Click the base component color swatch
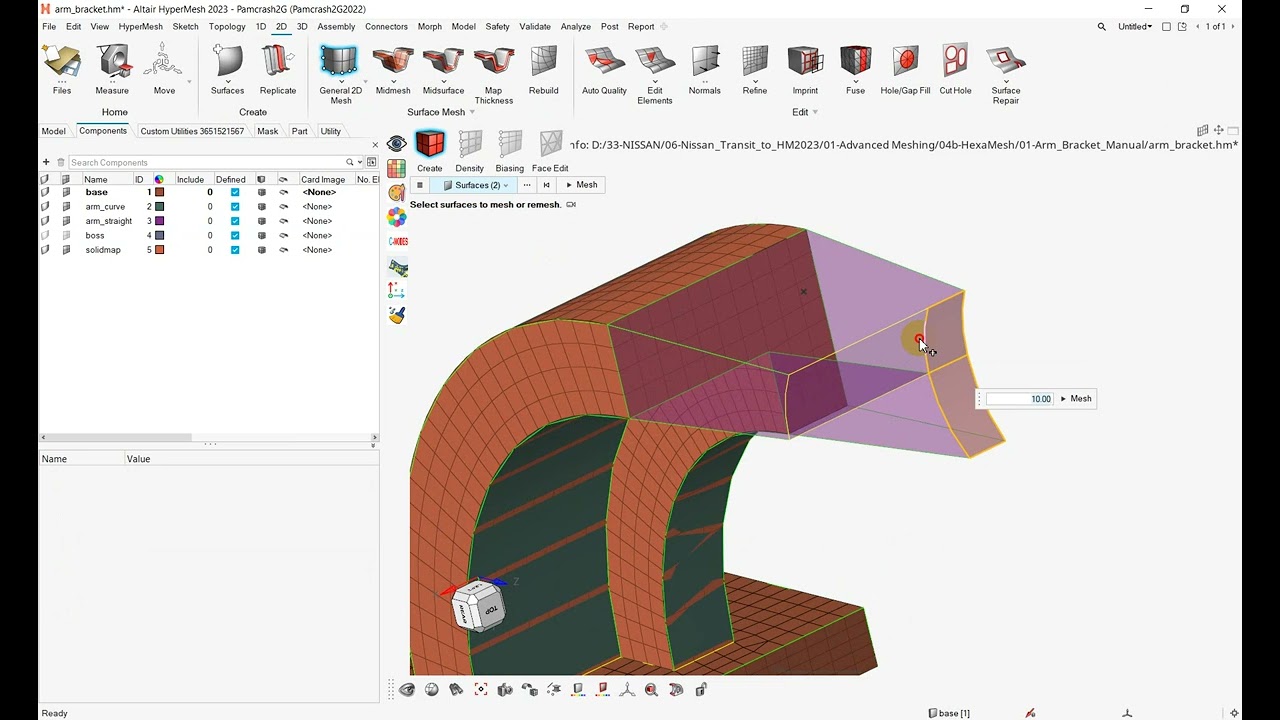Image resolution: width=1280 pixels, height=720 pixels. tap(159, 192)
